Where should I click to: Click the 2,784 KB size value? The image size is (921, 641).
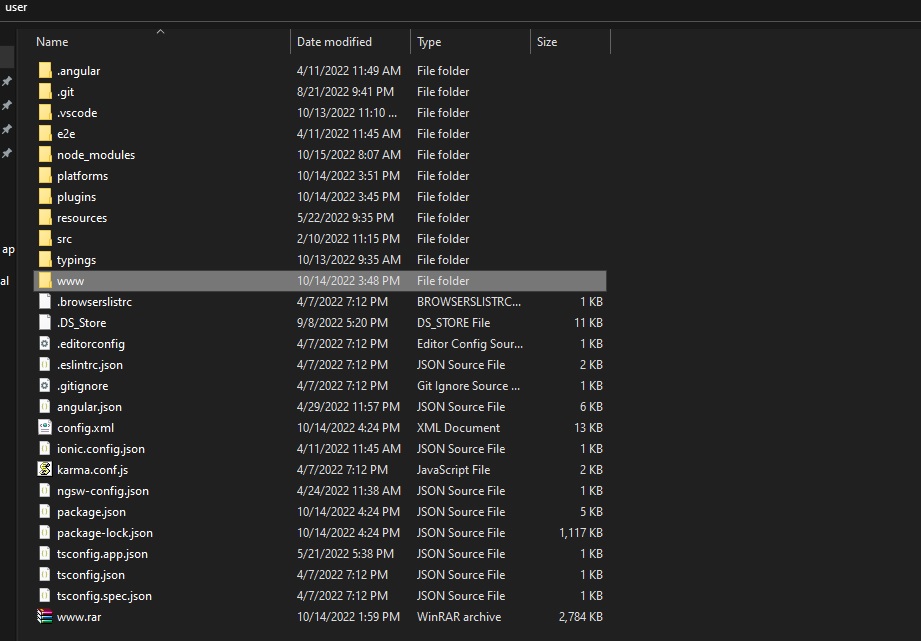[x=580, y=617]
